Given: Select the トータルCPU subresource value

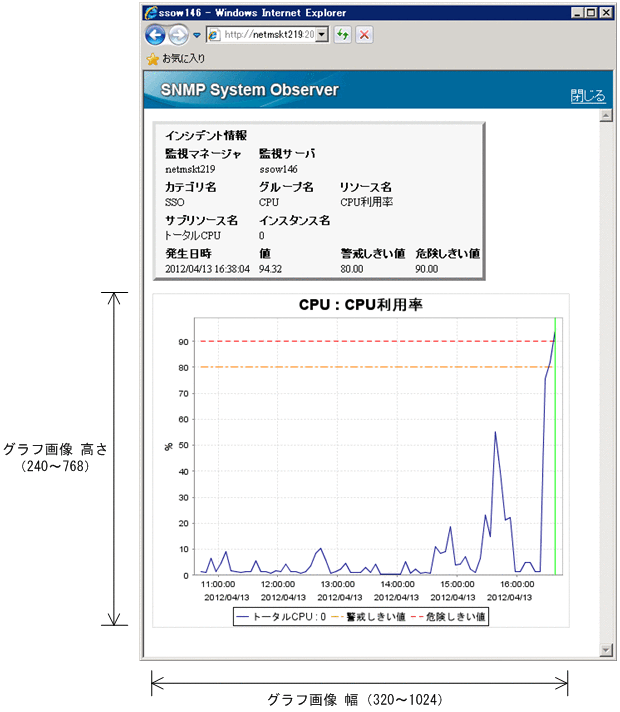Looking at the screenshot, I should (x=193, y=236).
